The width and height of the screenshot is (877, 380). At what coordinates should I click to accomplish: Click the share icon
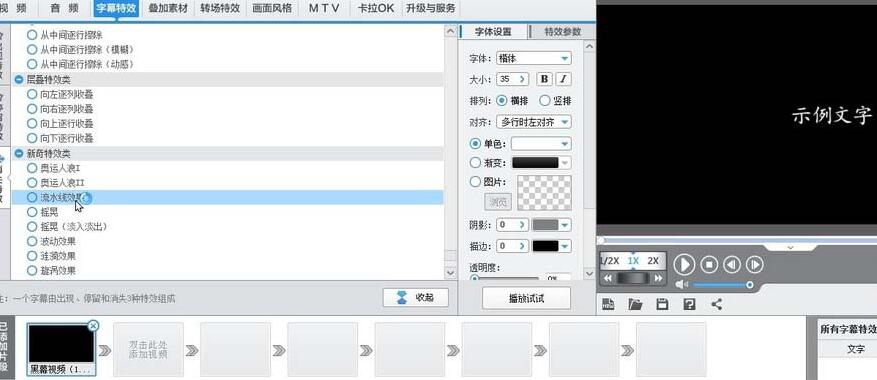pos(716,304)
